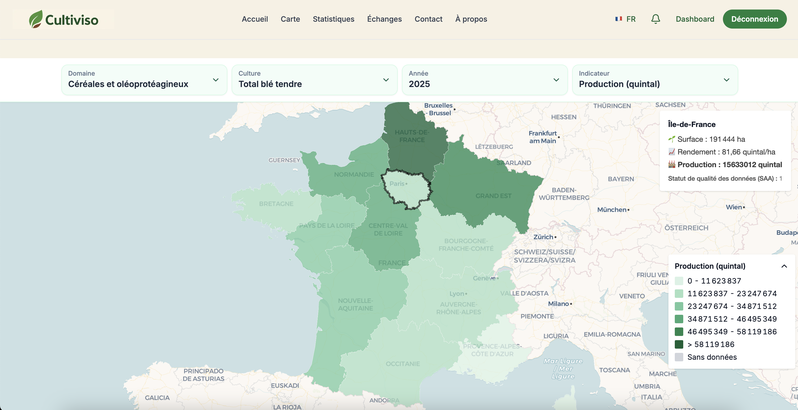
Task: Click swatch for 23 247 674 - 34 871 512
Action: tap(679, 306)
